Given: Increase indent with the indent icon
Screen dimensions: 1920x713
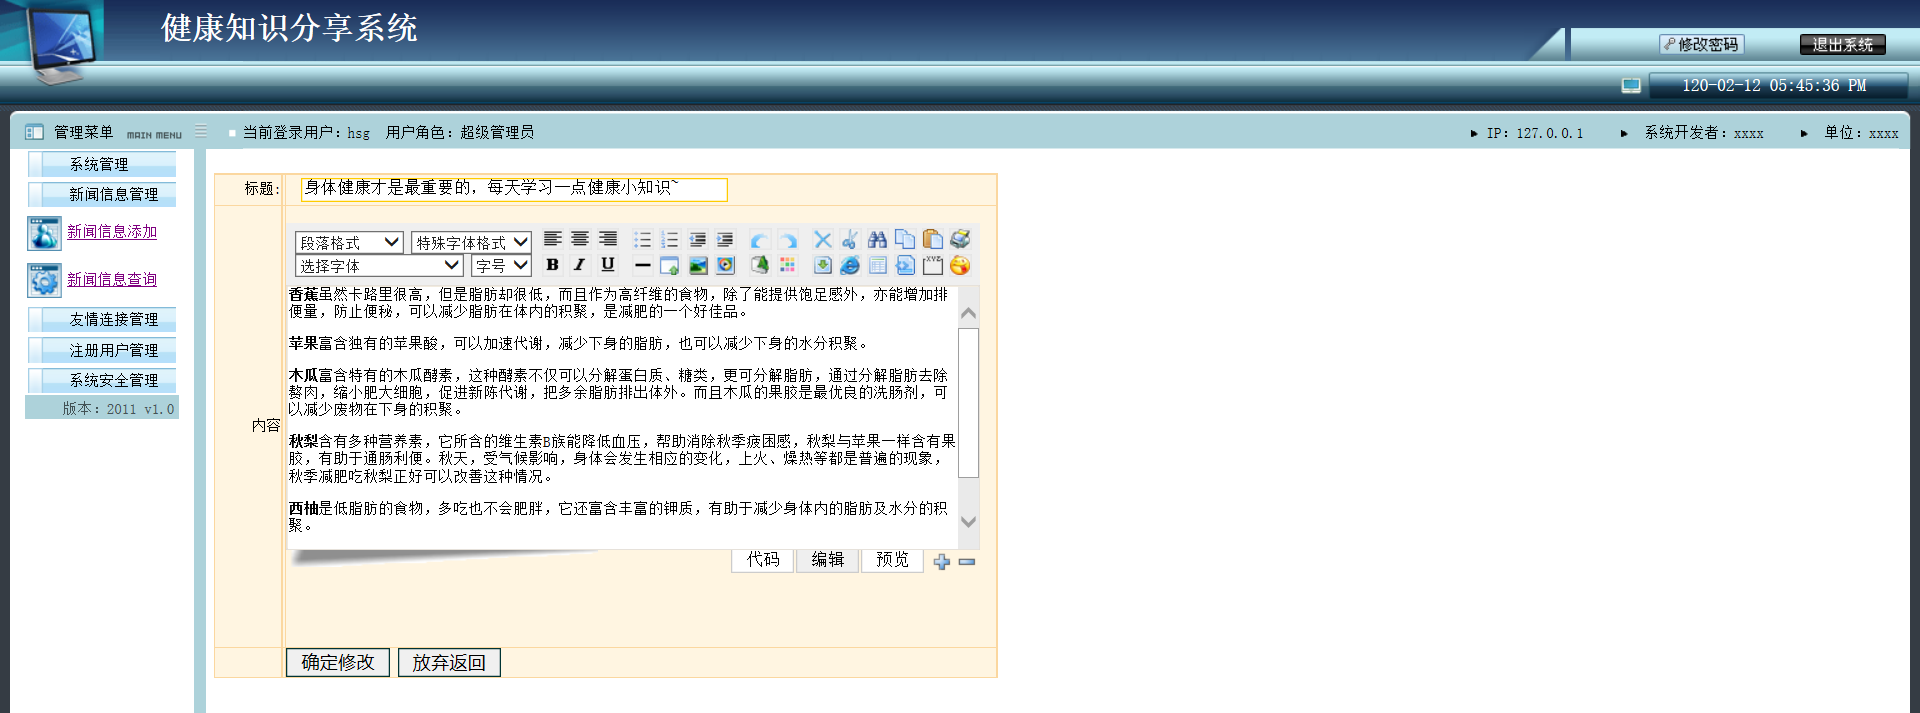Looking at the screenshot, I should tap(725, 240).
